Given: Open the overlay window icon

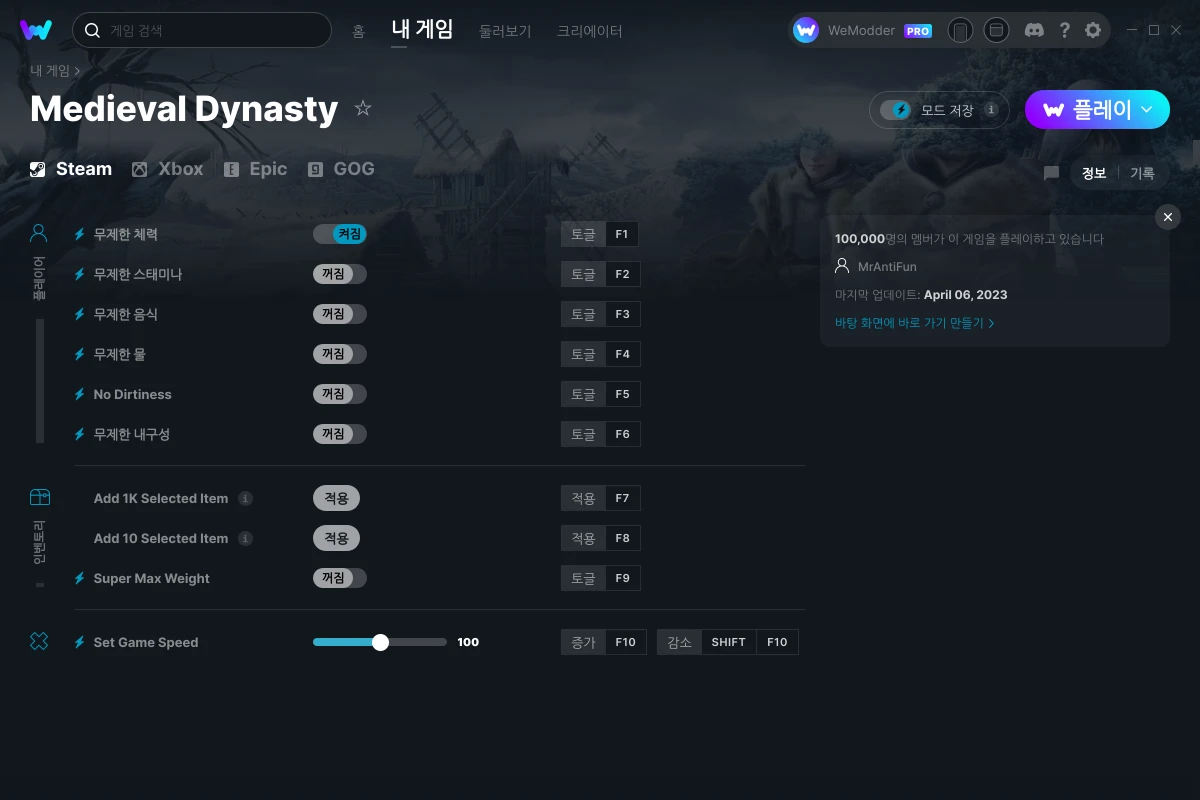Looking at the screenshot, I should pyautogui.click(x=996, y=30).
